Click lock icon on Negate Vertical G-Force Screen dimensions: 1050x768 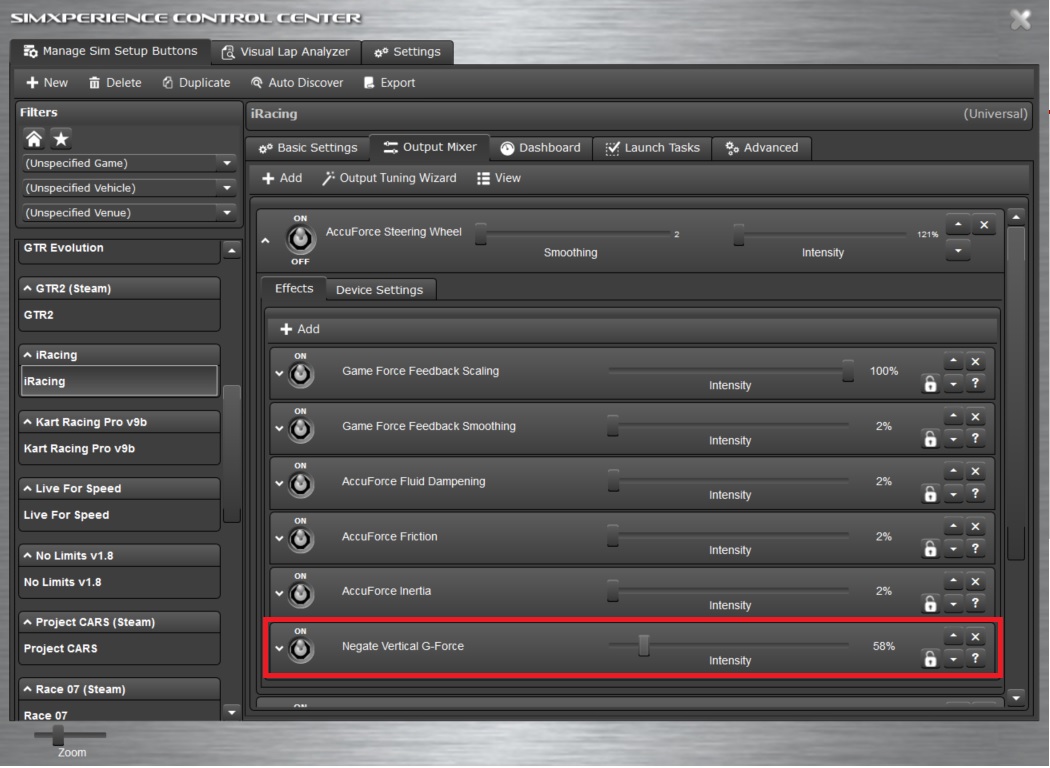(930, 659)
